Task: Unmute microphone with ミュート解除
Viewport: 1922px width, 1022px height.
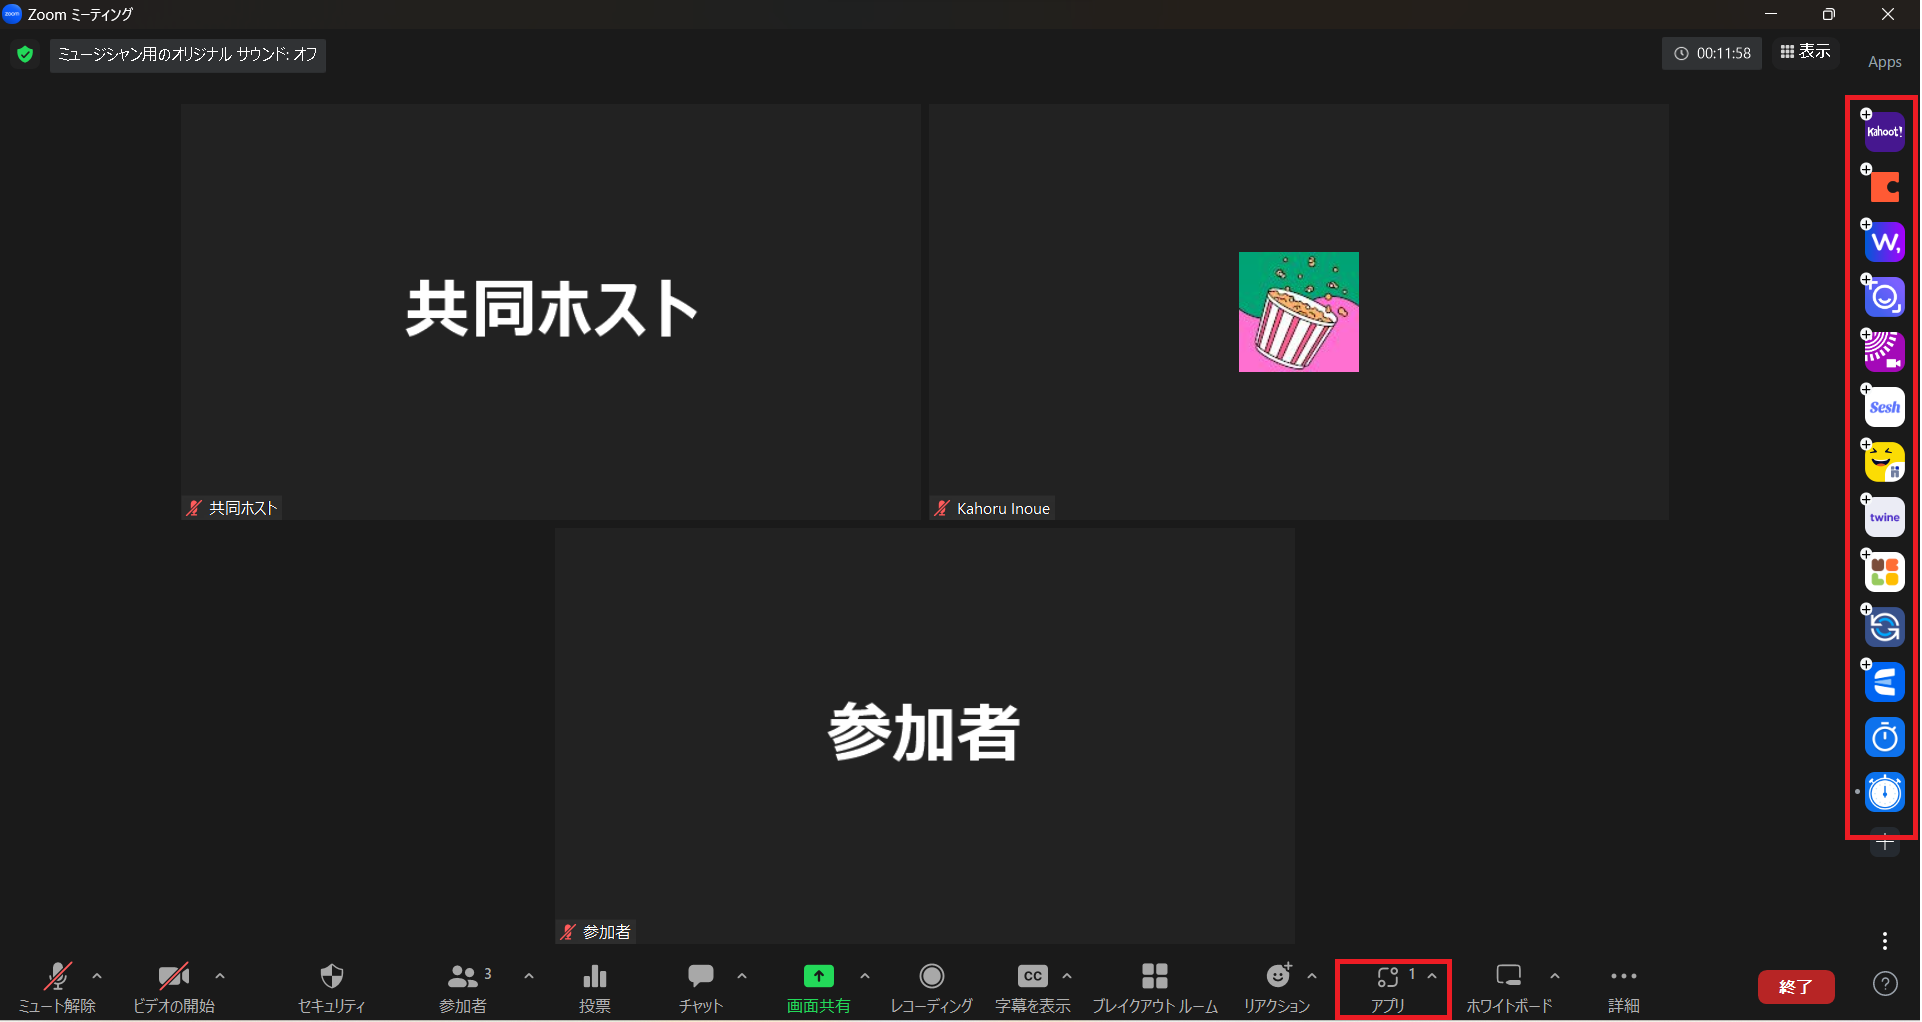Action: pos(57,986)
